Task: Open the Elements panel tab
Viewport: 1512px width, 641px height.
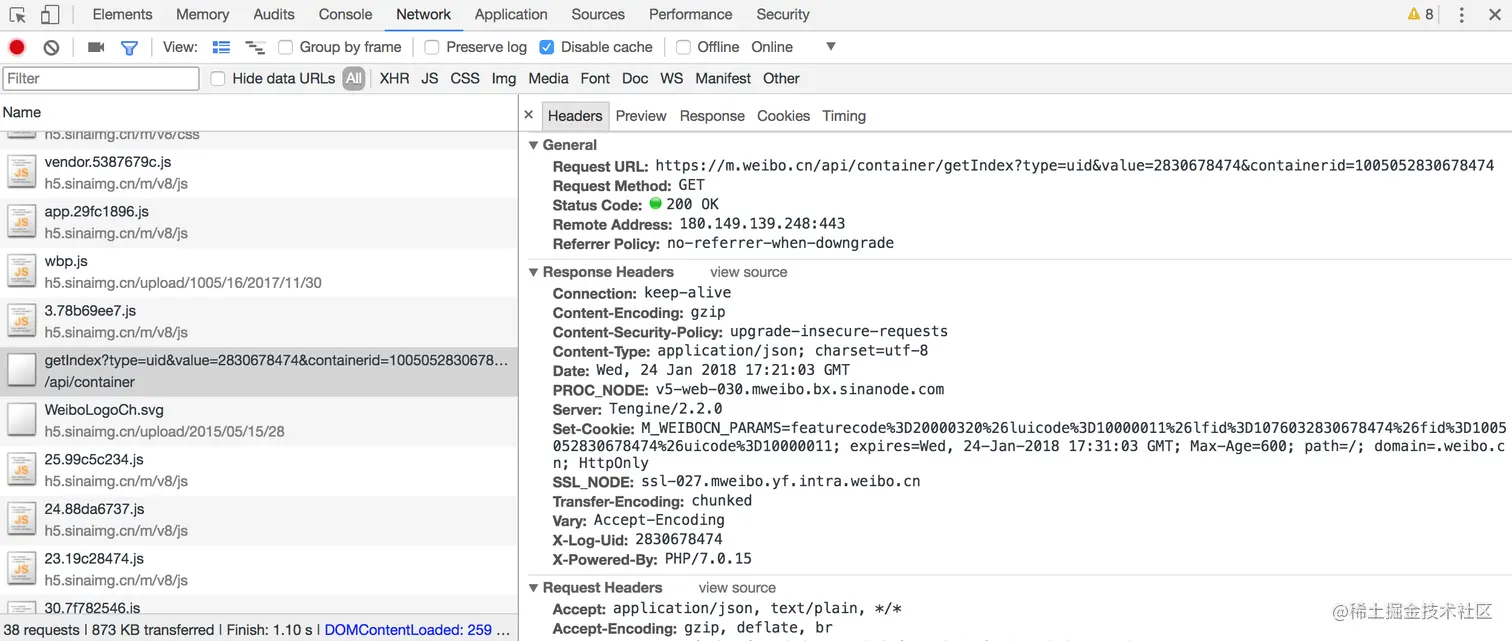Action: click(122, 14)
